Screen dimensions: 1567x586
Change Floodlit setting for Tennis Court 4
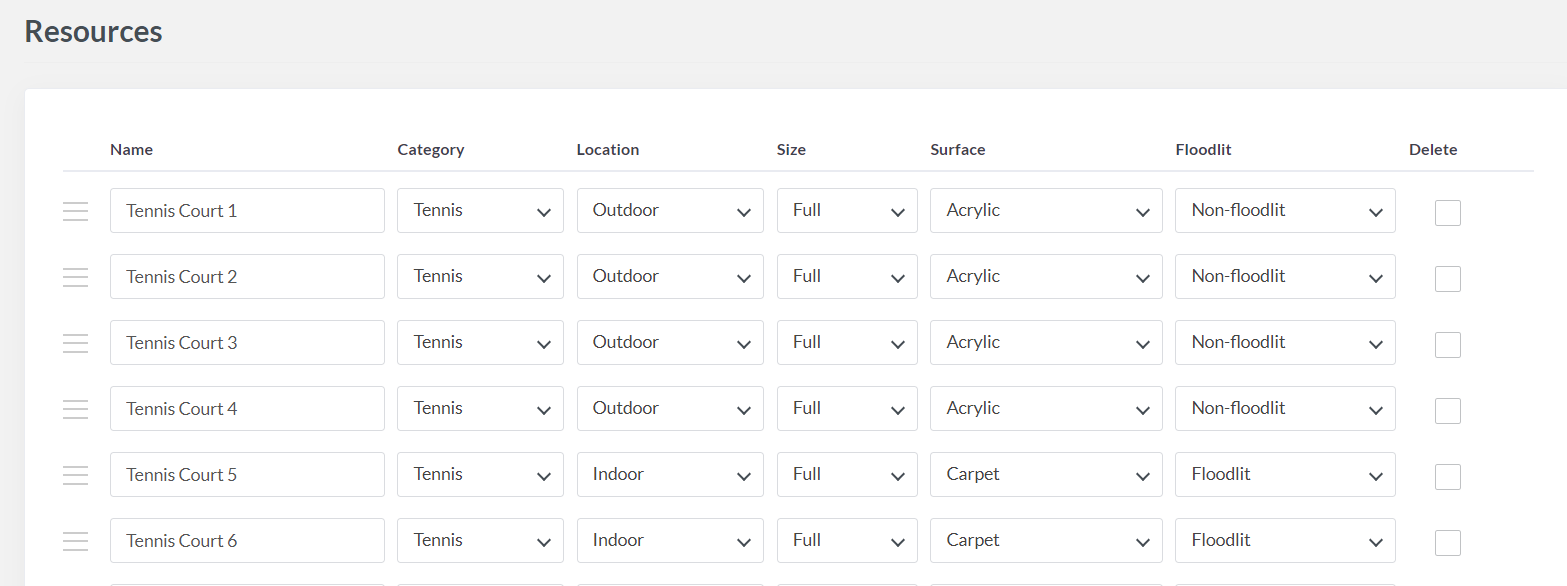pyautogui.click(x=1284, y=409)
